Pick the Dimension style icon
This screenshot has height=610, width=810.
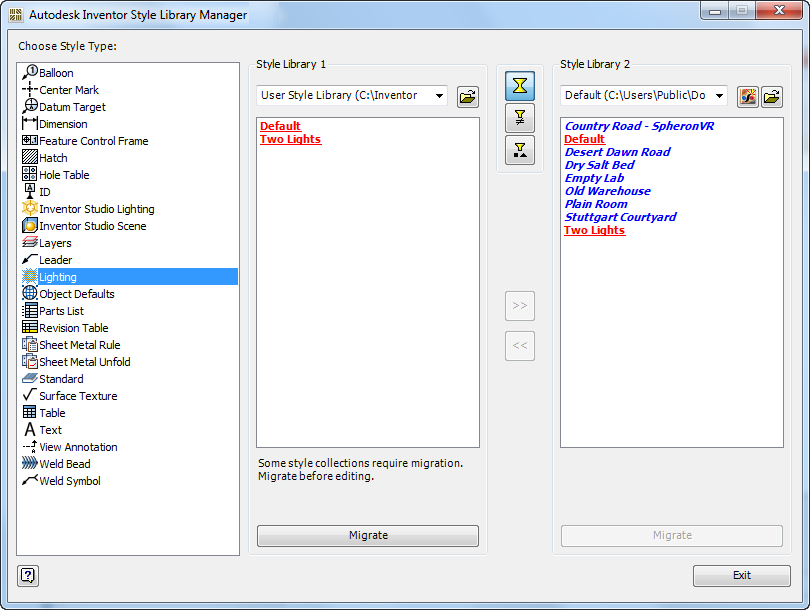(30, 123)
